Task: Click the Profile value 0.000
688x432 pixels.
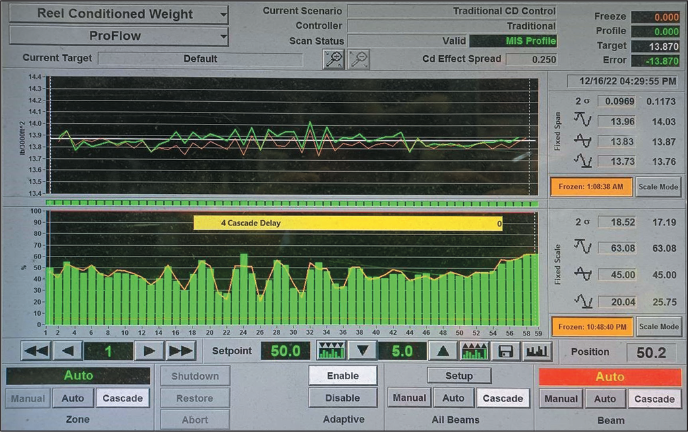Action: pyautogui.click(x=656, y=32)
